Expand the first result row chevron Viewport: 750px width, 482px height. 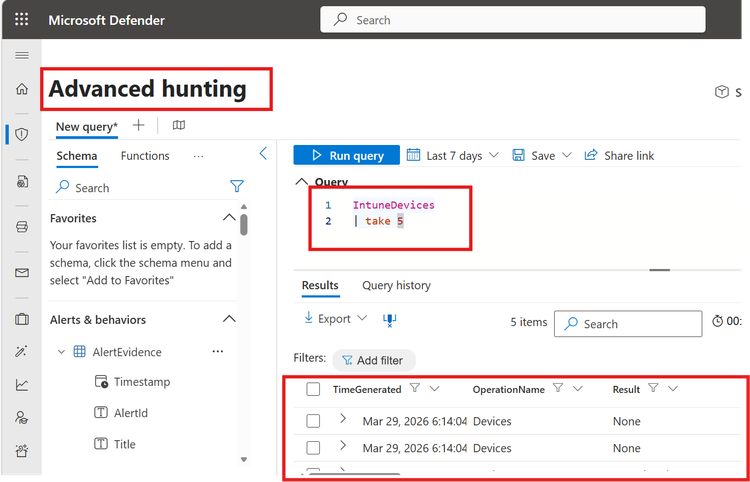pyautogui.click(x=342, y=418)
